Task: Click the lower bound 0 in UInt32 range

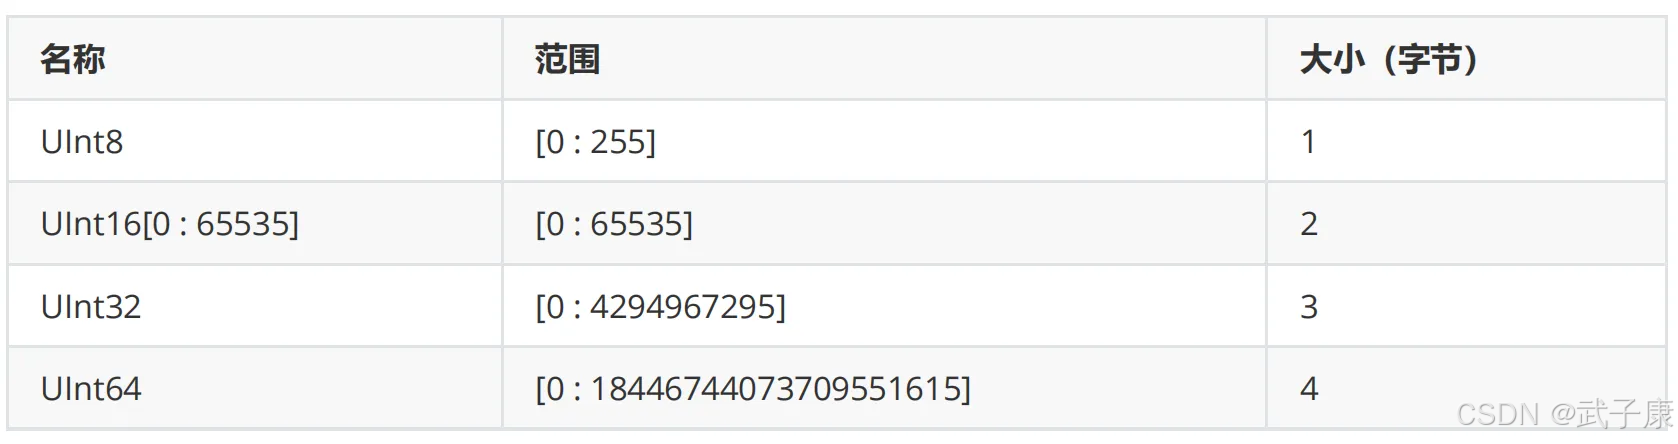Action: coord(554,307)
